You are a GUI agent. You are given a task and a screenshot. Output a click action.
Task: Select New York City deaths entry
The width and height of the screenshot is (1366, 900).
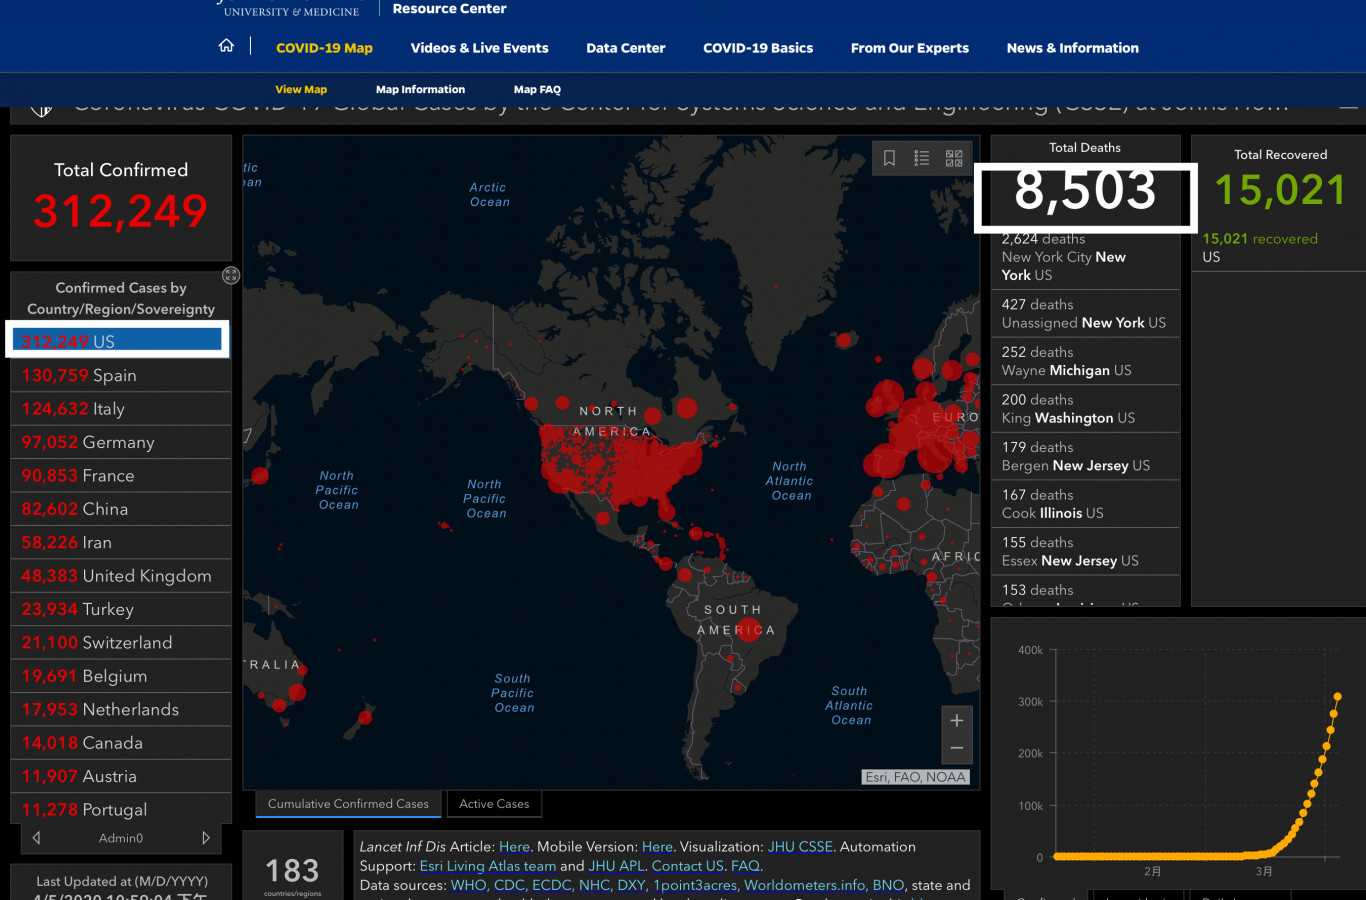point(1084,257)
